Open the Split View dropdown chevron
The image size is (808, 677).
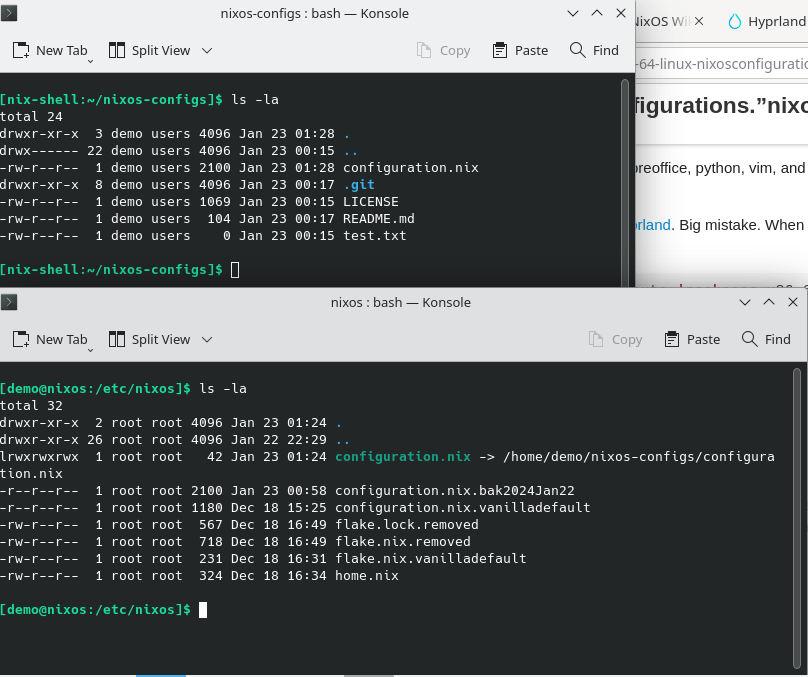click(206, 50)
